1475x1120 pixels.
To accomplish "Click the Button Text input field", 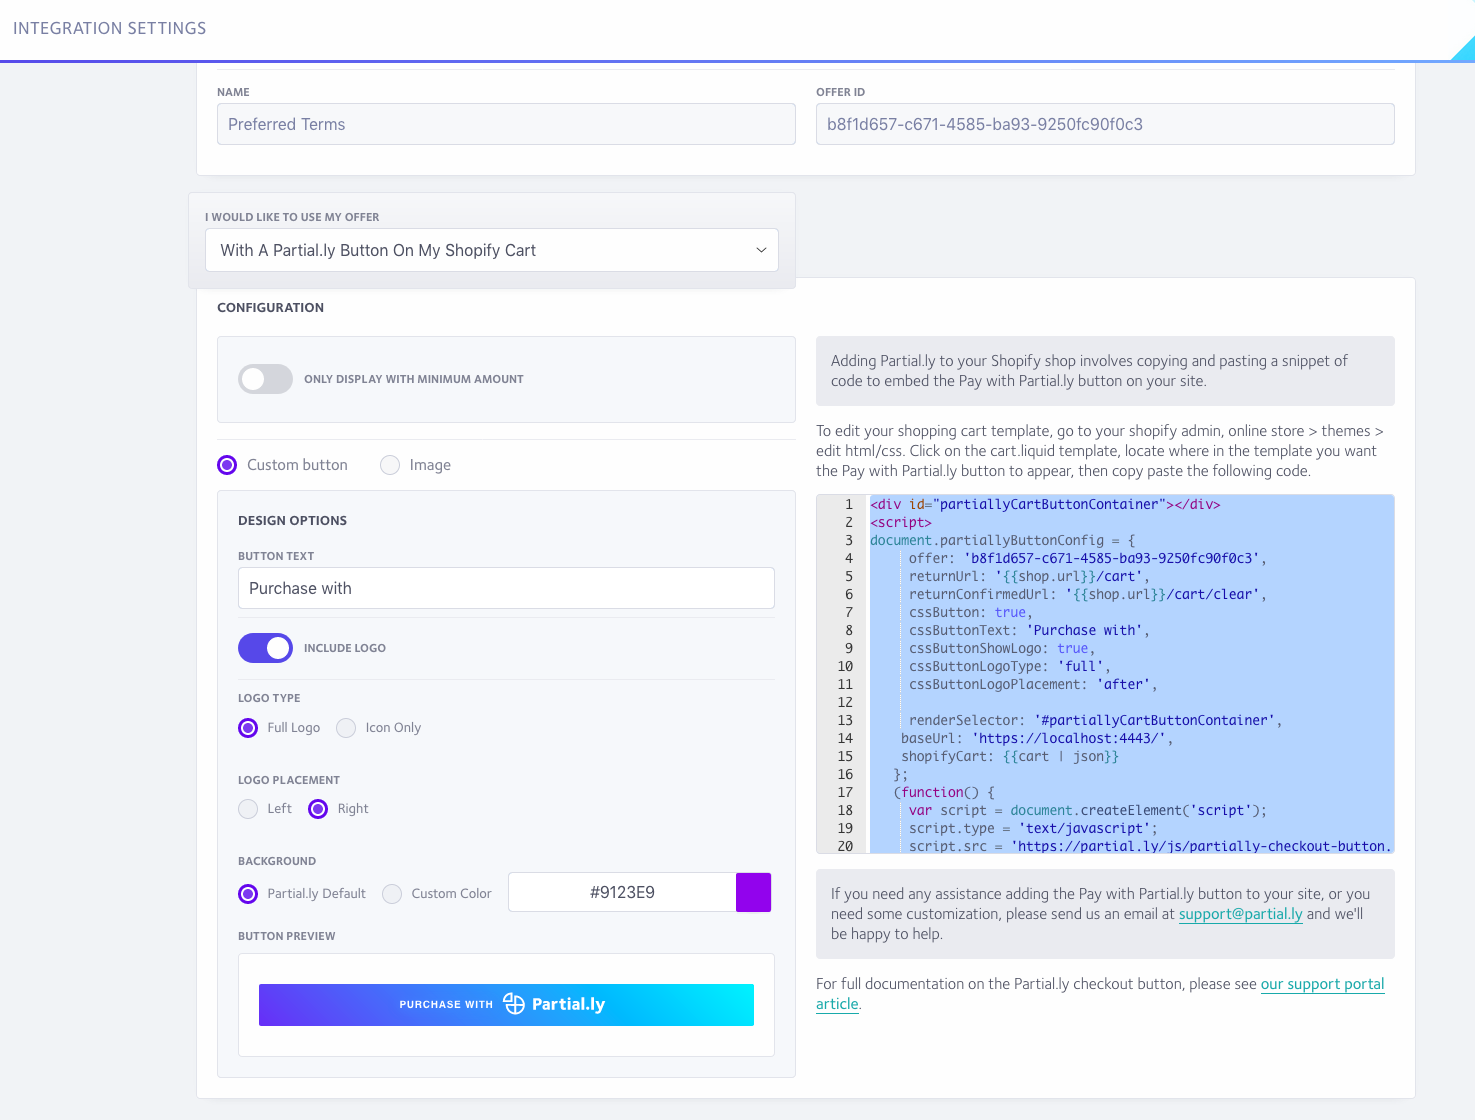I will [506, 588].
